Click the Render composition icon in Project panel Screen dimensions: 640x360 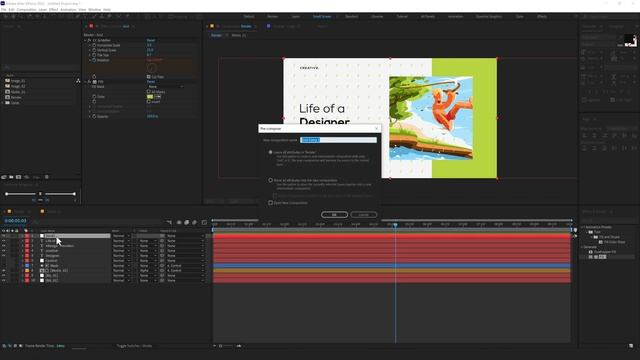(x=7, y=97)
